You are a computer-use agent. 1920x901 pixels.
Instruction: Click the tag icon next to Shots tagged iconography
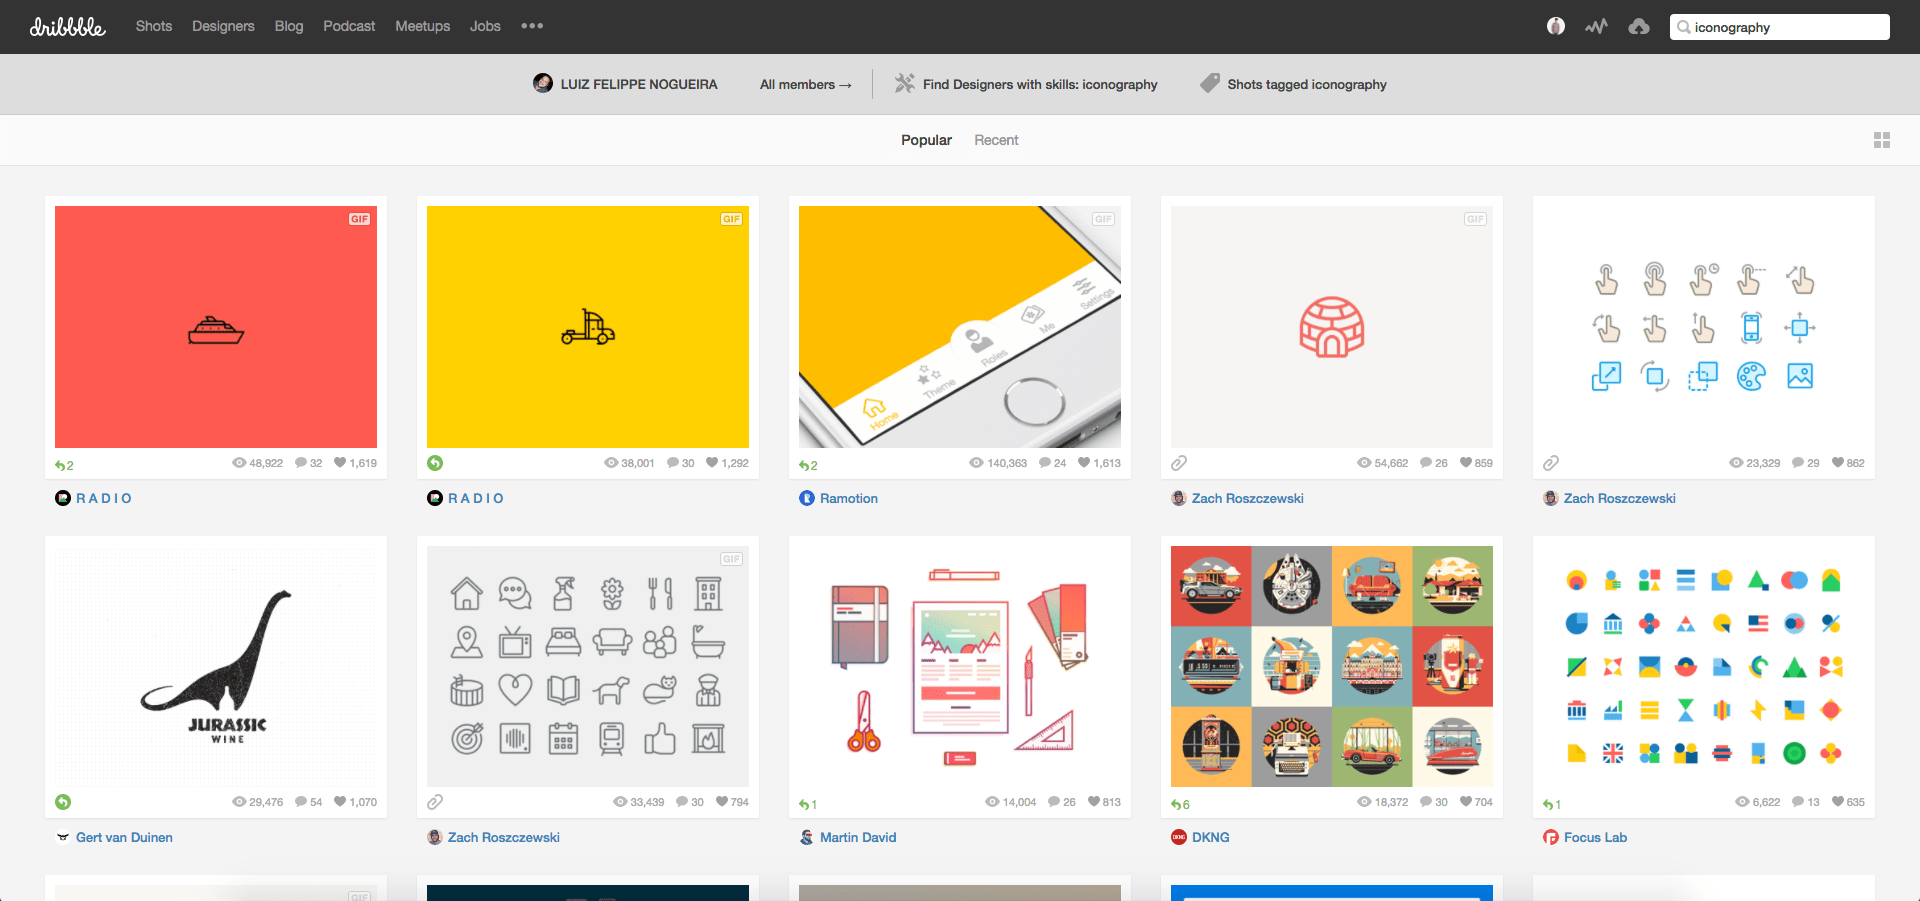(1209, 84)
